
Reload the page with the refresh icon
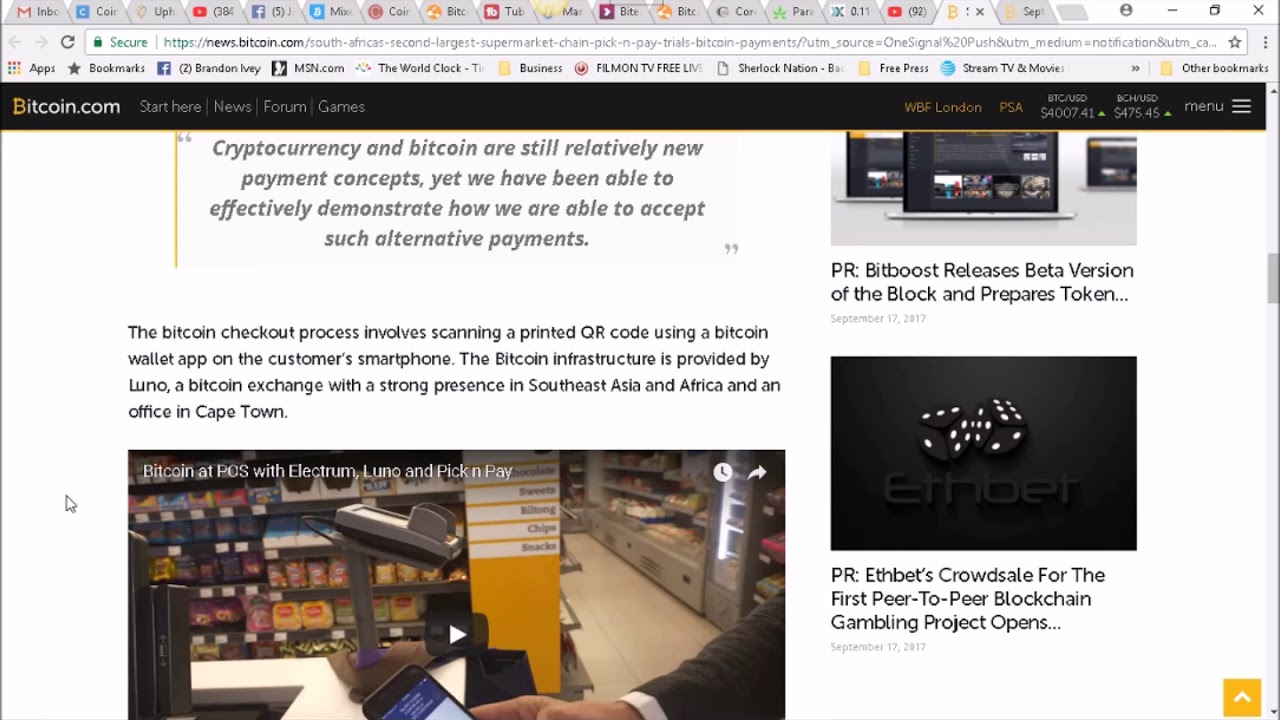pyautogui.click(x=67, y=42)
